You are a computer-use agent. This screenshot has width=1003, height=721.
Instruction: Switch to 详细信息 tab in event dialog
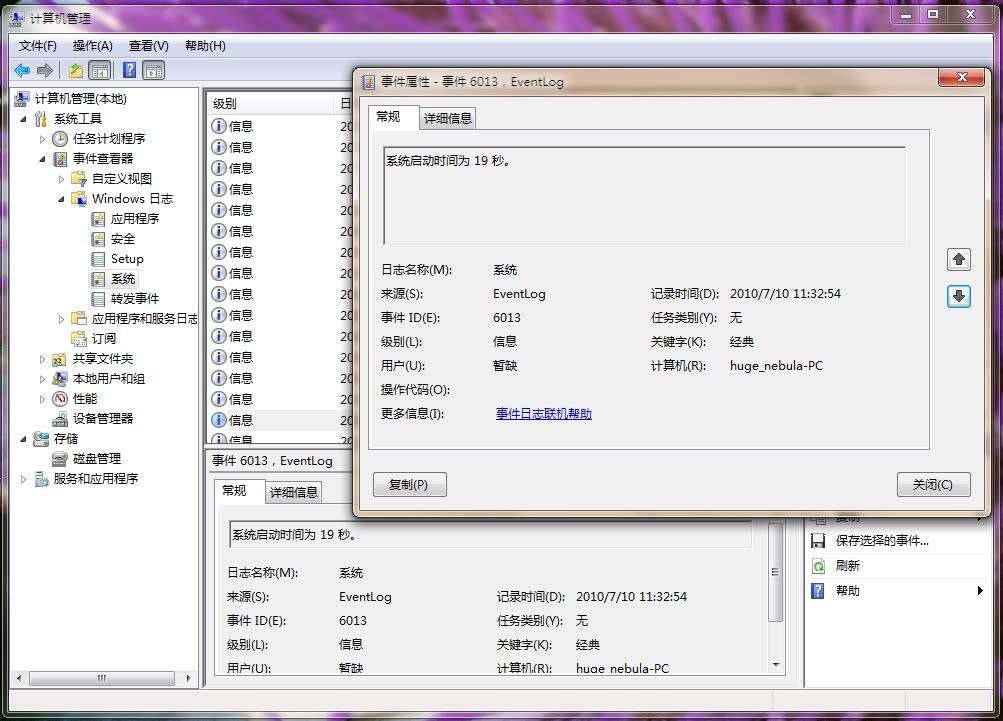[447, 118]
